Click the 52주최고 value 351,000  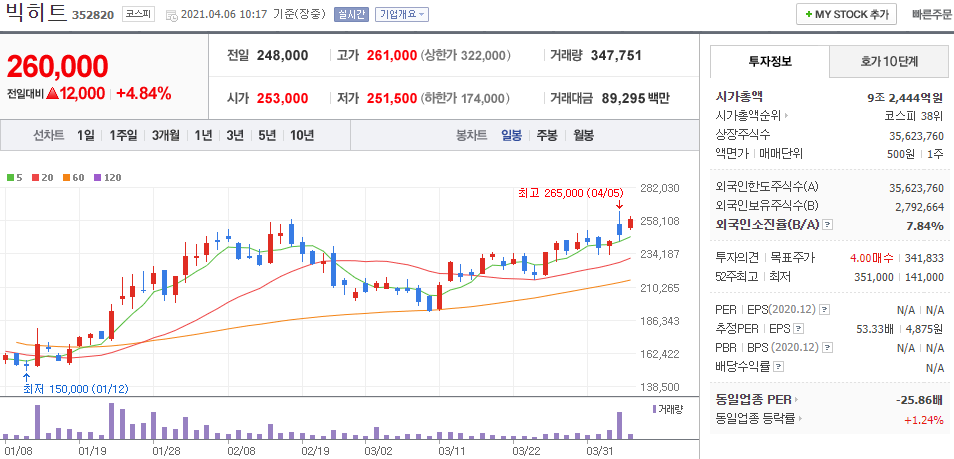point(876,277)
